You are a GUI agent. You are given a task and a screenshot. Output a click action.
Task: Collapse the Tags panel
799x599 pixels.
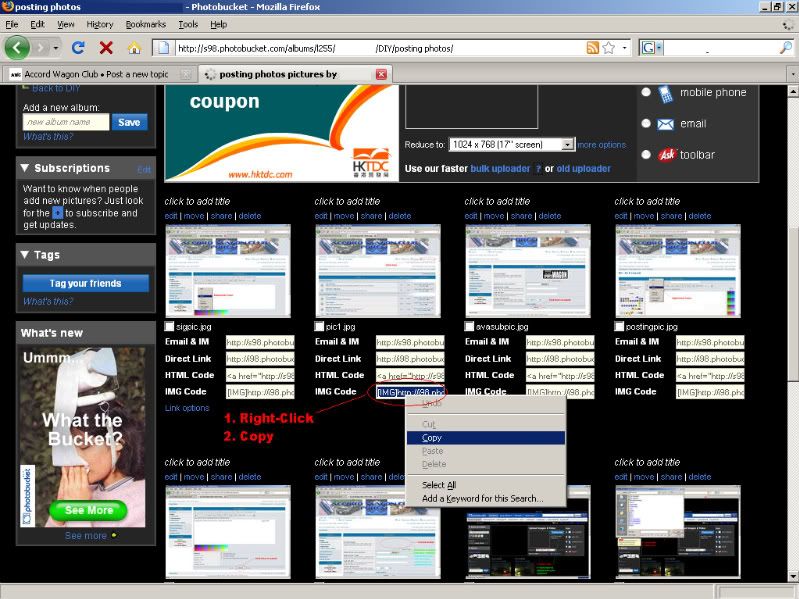24,254
